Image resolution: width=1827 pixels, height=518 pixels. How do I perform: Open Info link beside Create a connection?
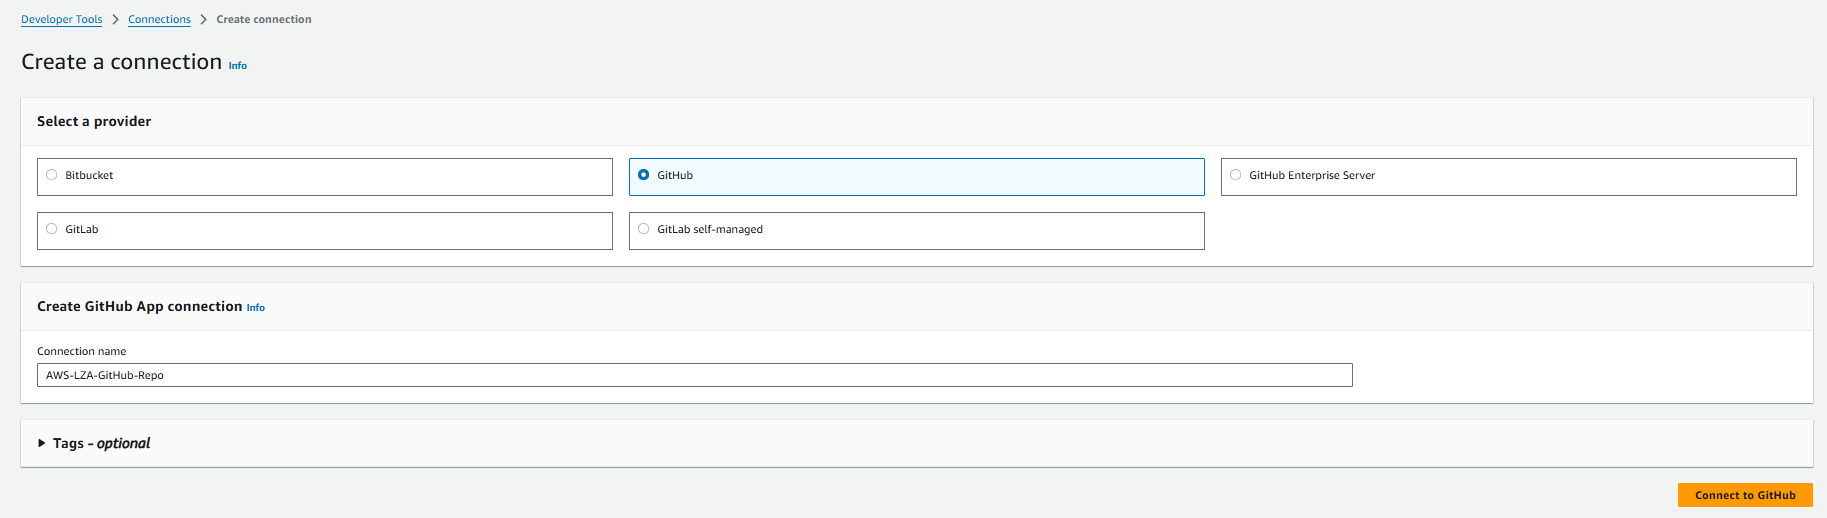[238, 66]
